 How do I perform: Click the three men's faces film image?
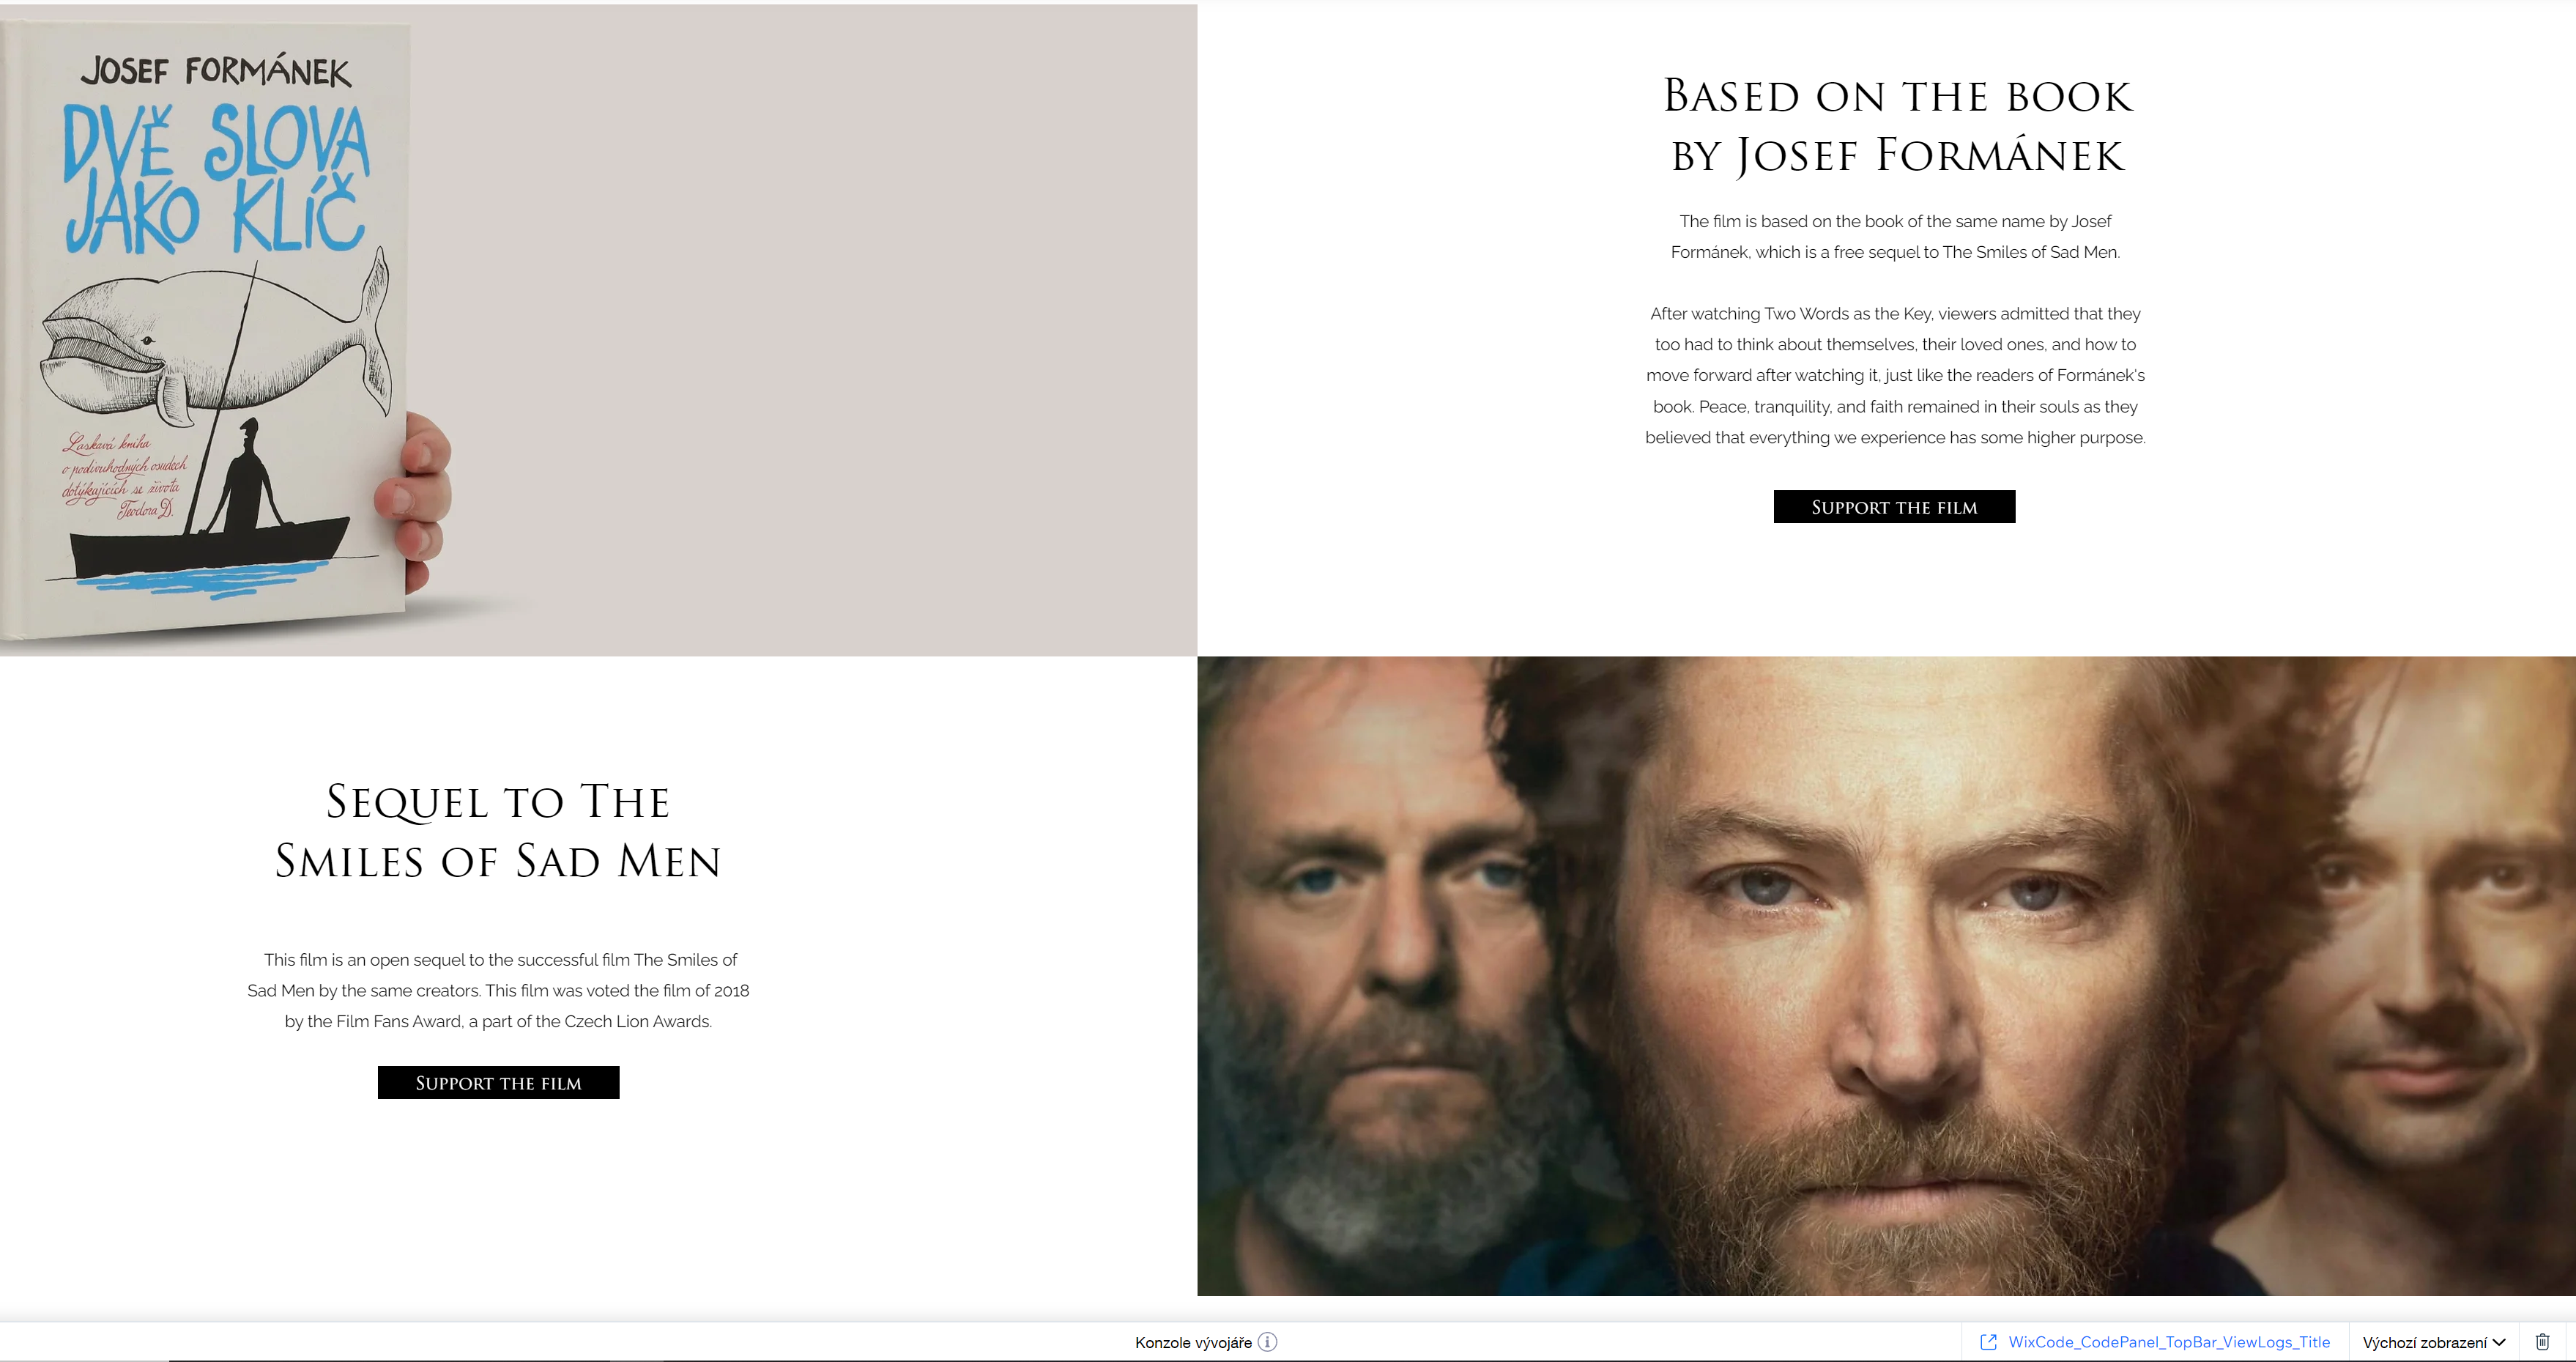point(1886,976)
